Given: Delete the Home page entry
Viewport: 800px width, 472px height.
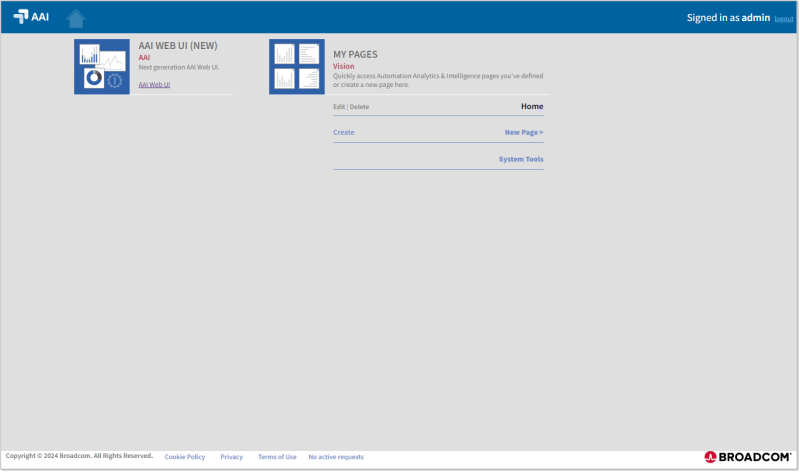Looking at the screenshot, I should (x=359, y=107).
